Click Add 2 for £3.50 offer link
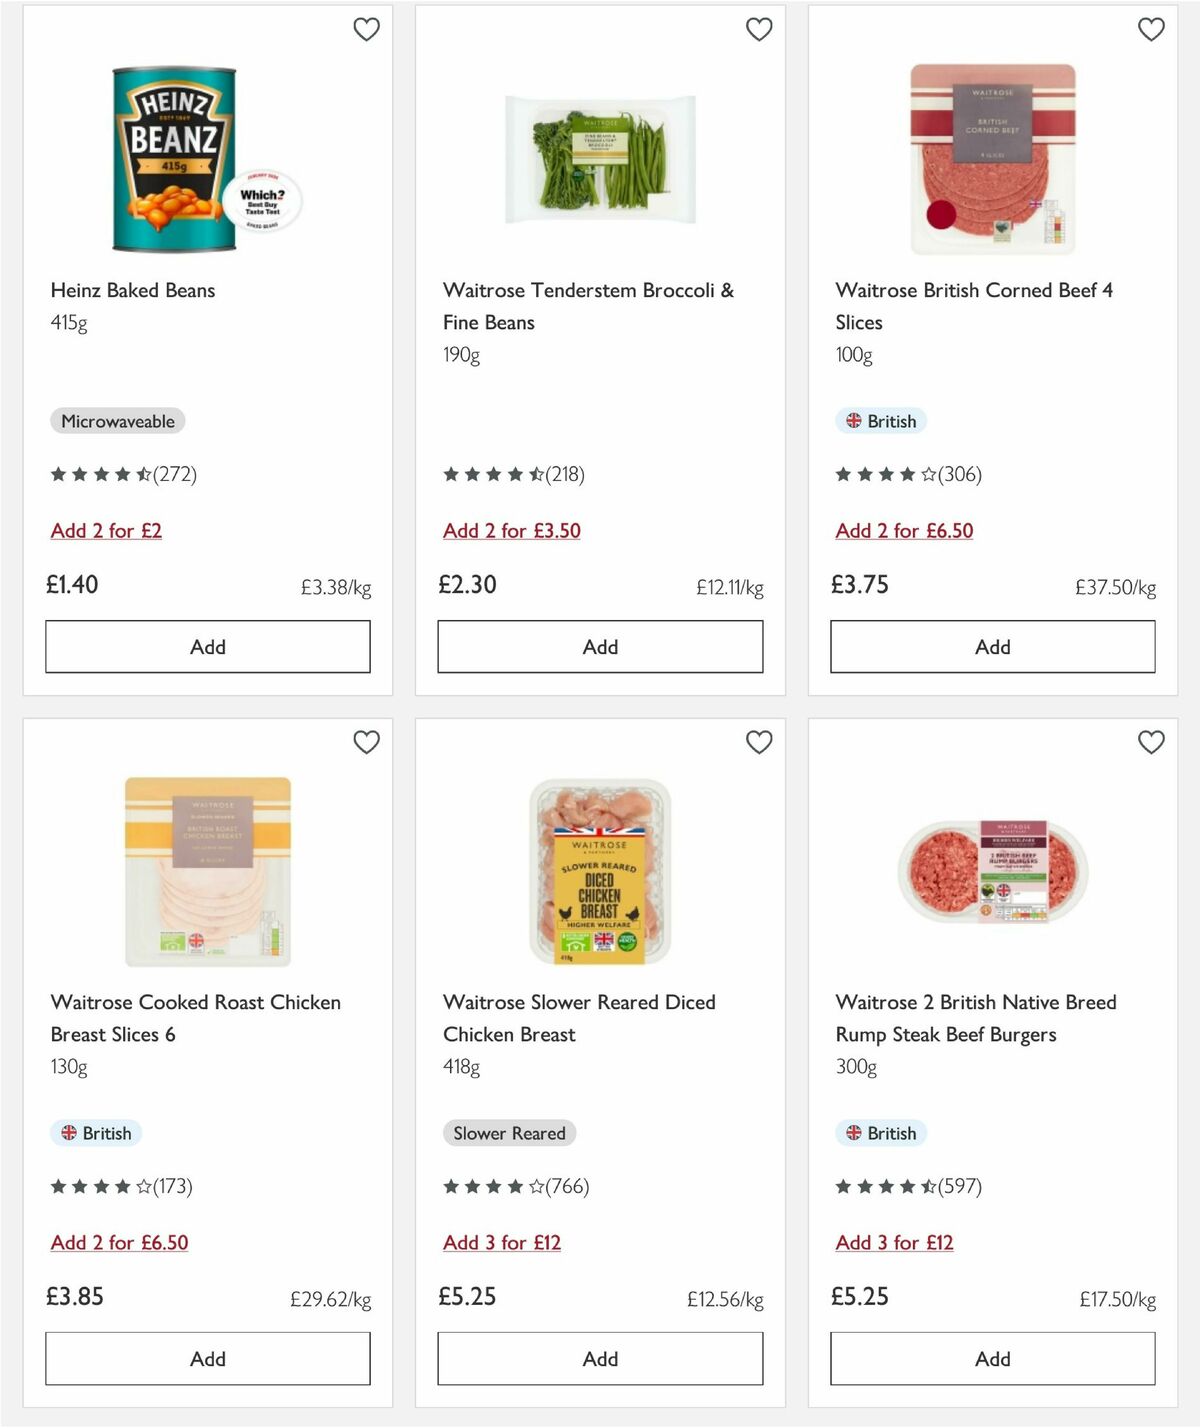The height and width of the screenshot is (1428, 1200). 512,531
